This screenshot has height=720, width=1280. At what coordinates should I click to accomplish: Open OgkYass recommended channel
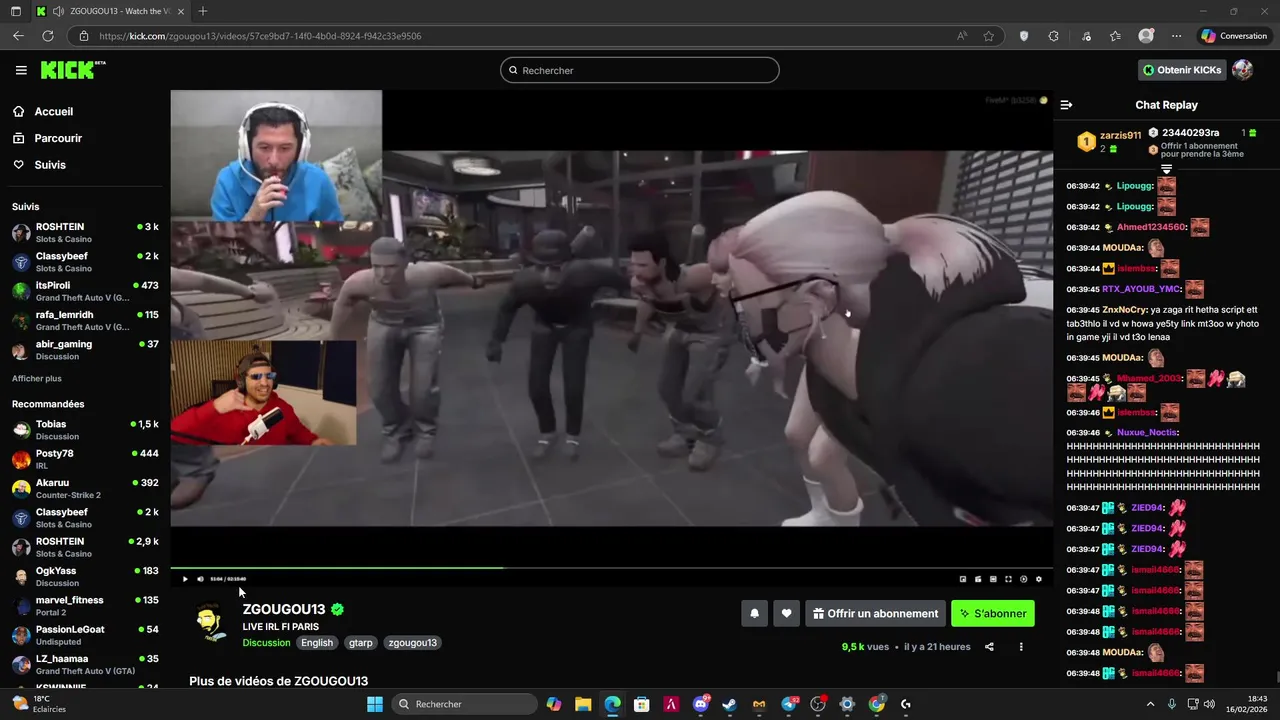click(85, 577)
